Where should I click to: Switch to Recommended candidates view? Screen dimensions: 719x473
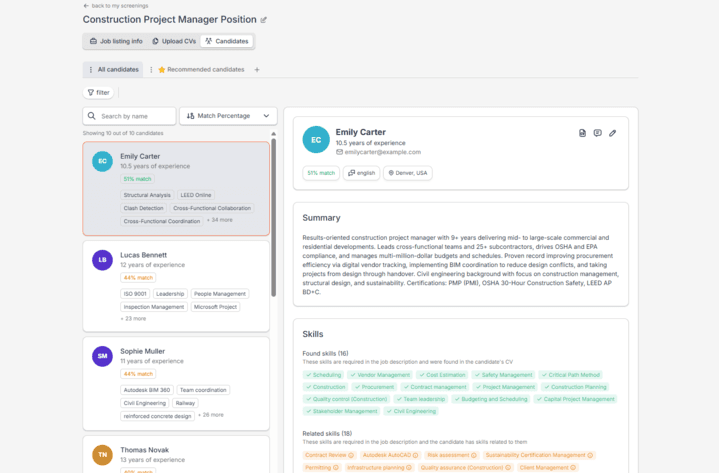click(x=201, y=70)
